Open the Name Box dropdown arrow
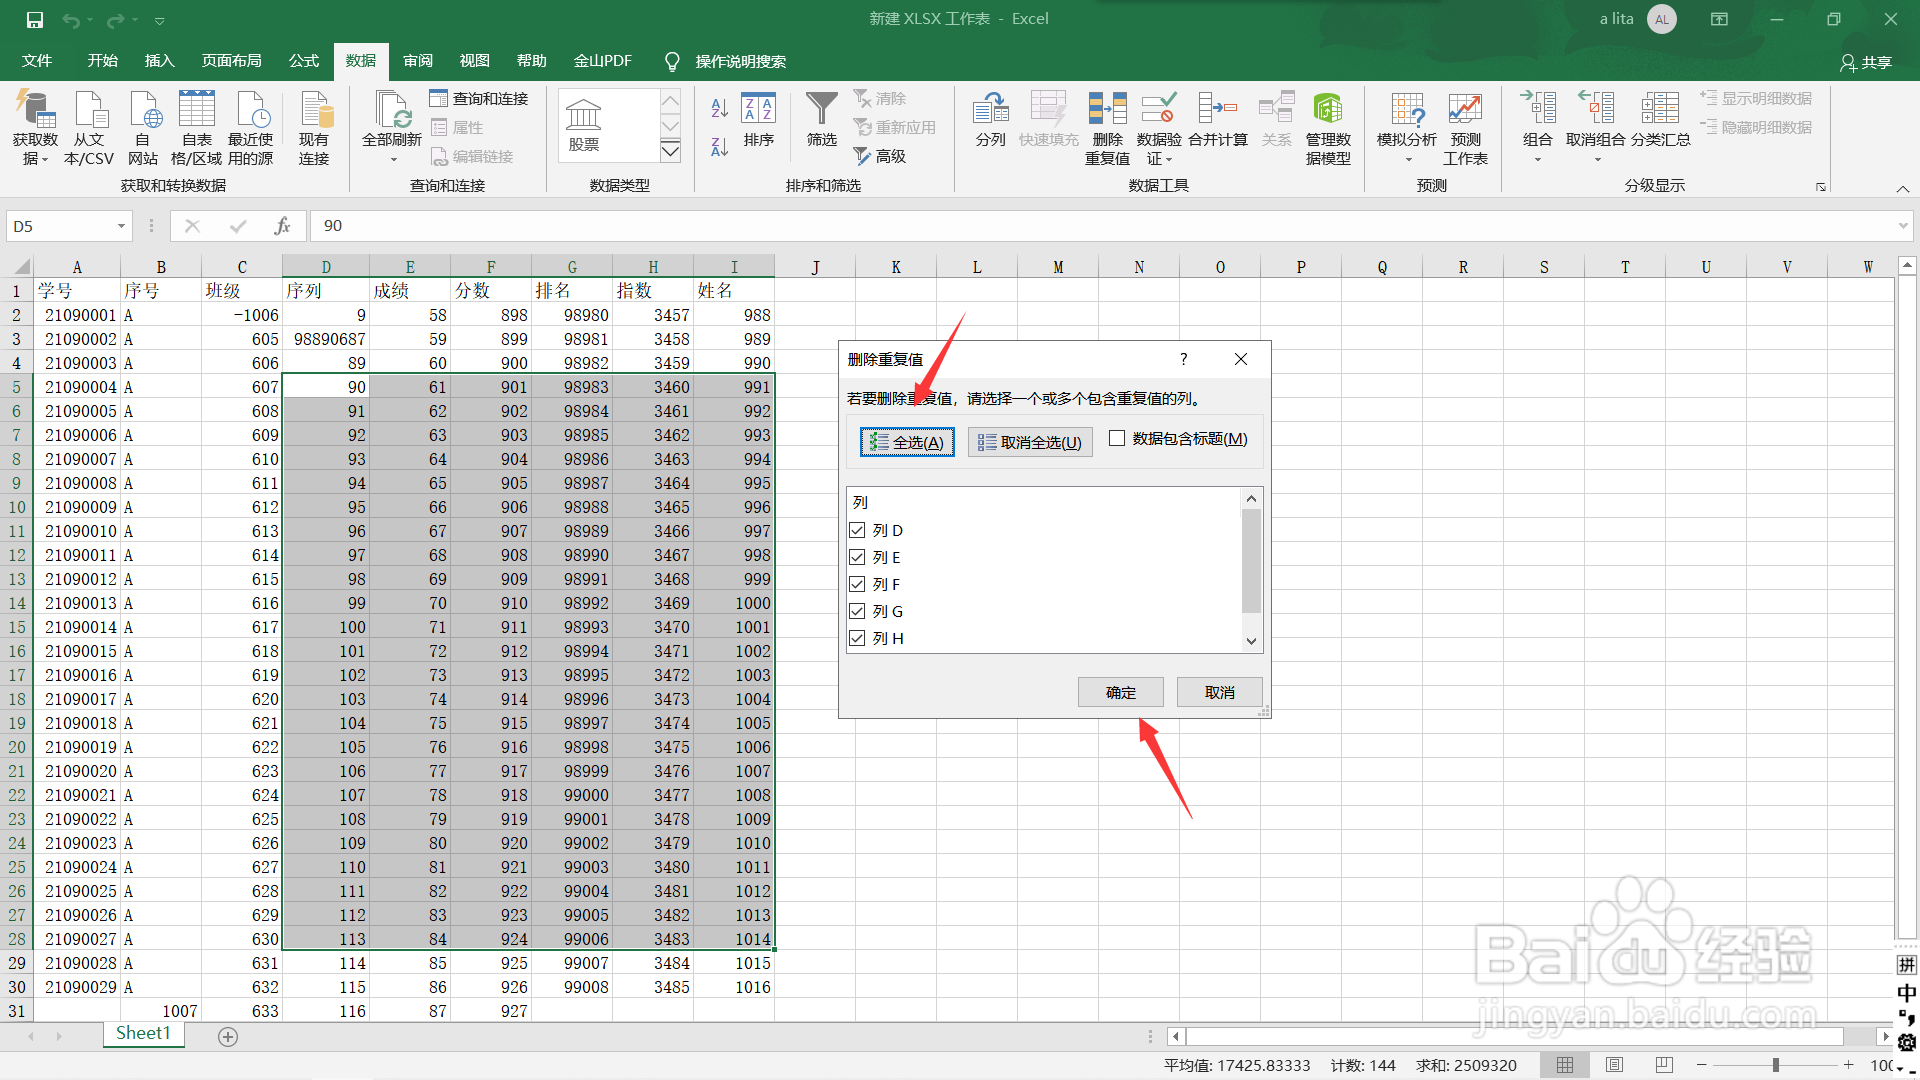1920x1080 pixels. coord(121,226)
